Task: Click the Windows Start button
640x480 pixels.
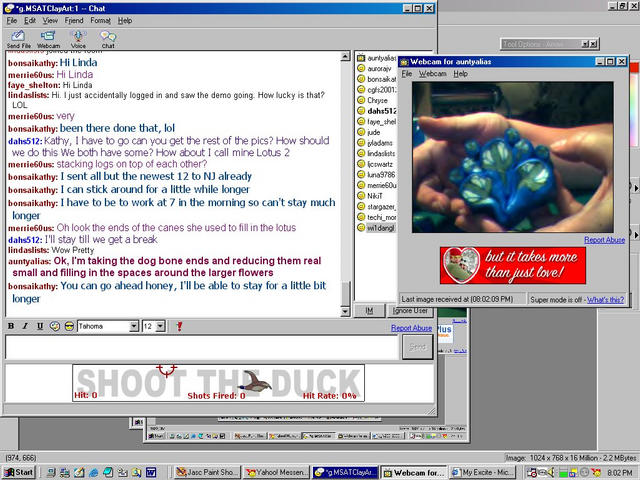Action: click(x=19, y=472)
